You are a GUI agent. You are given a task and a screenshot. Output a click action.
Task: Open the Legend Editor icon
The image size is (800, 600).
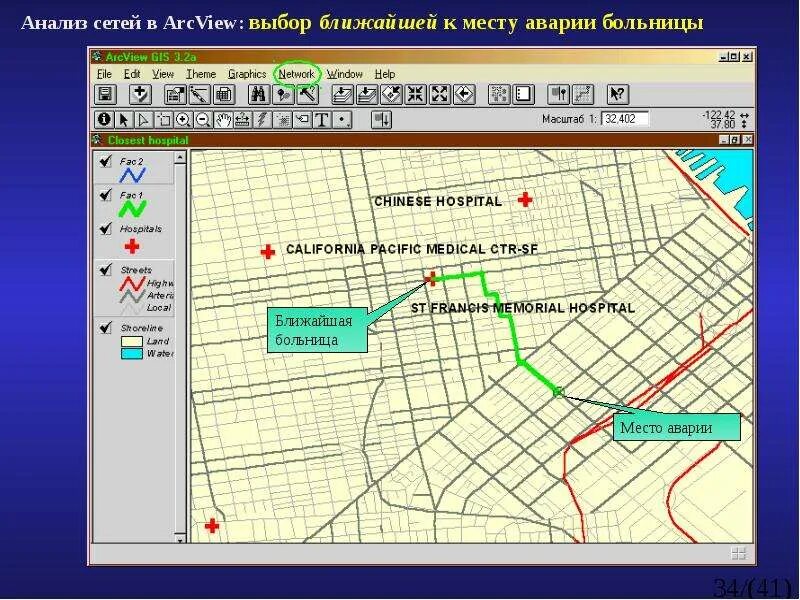[199, 94]
